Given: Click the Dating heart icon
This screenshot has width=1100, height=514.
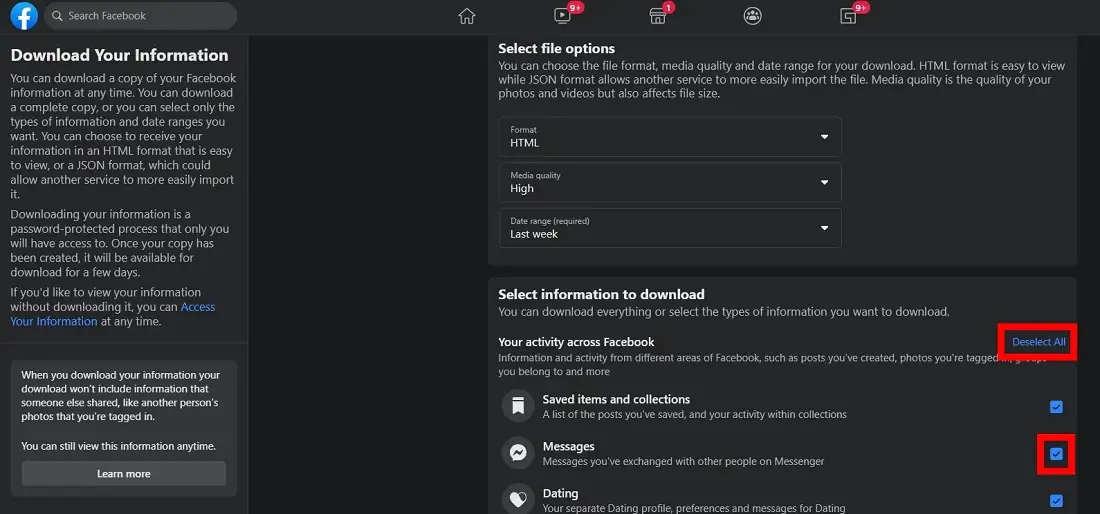Looking at the screenshot, I should pos(518,499).
